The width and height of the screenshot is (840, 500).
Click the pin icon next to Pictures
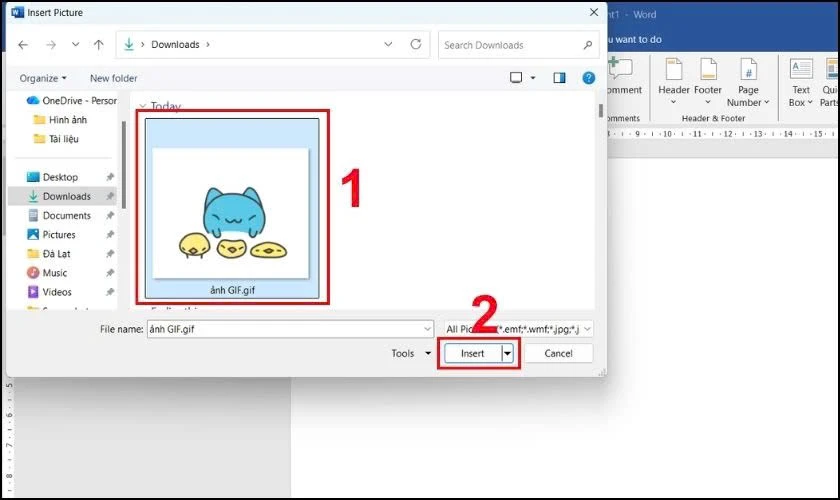coord(110,235)
